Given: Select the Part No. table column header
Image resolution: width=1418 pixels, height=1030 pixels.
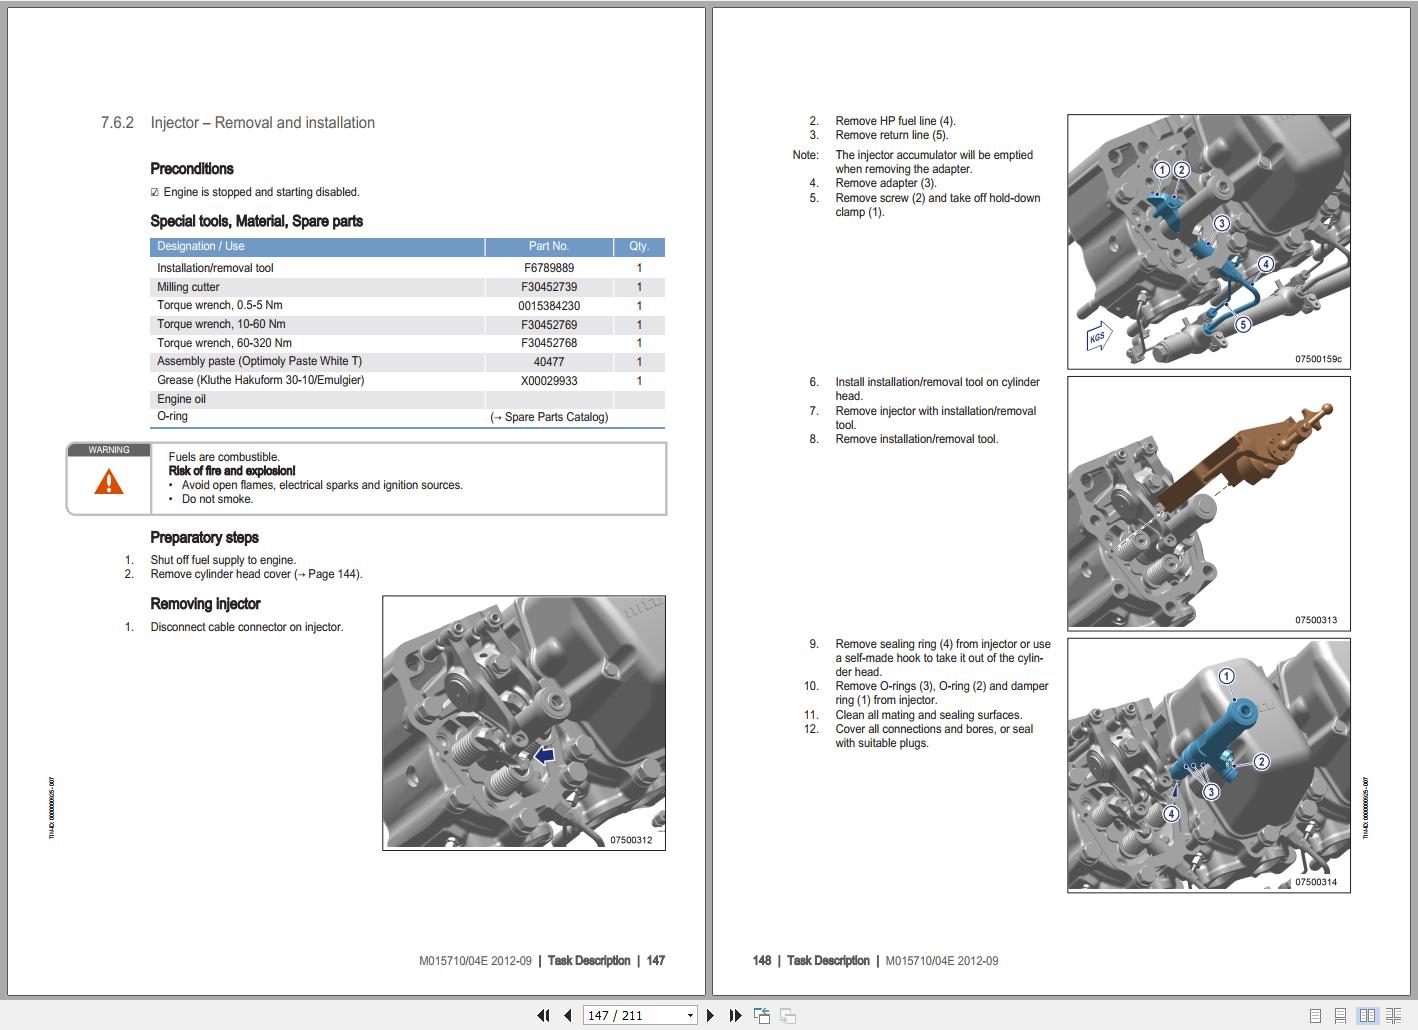Looking at the screenshot, I should coord(549,246).
